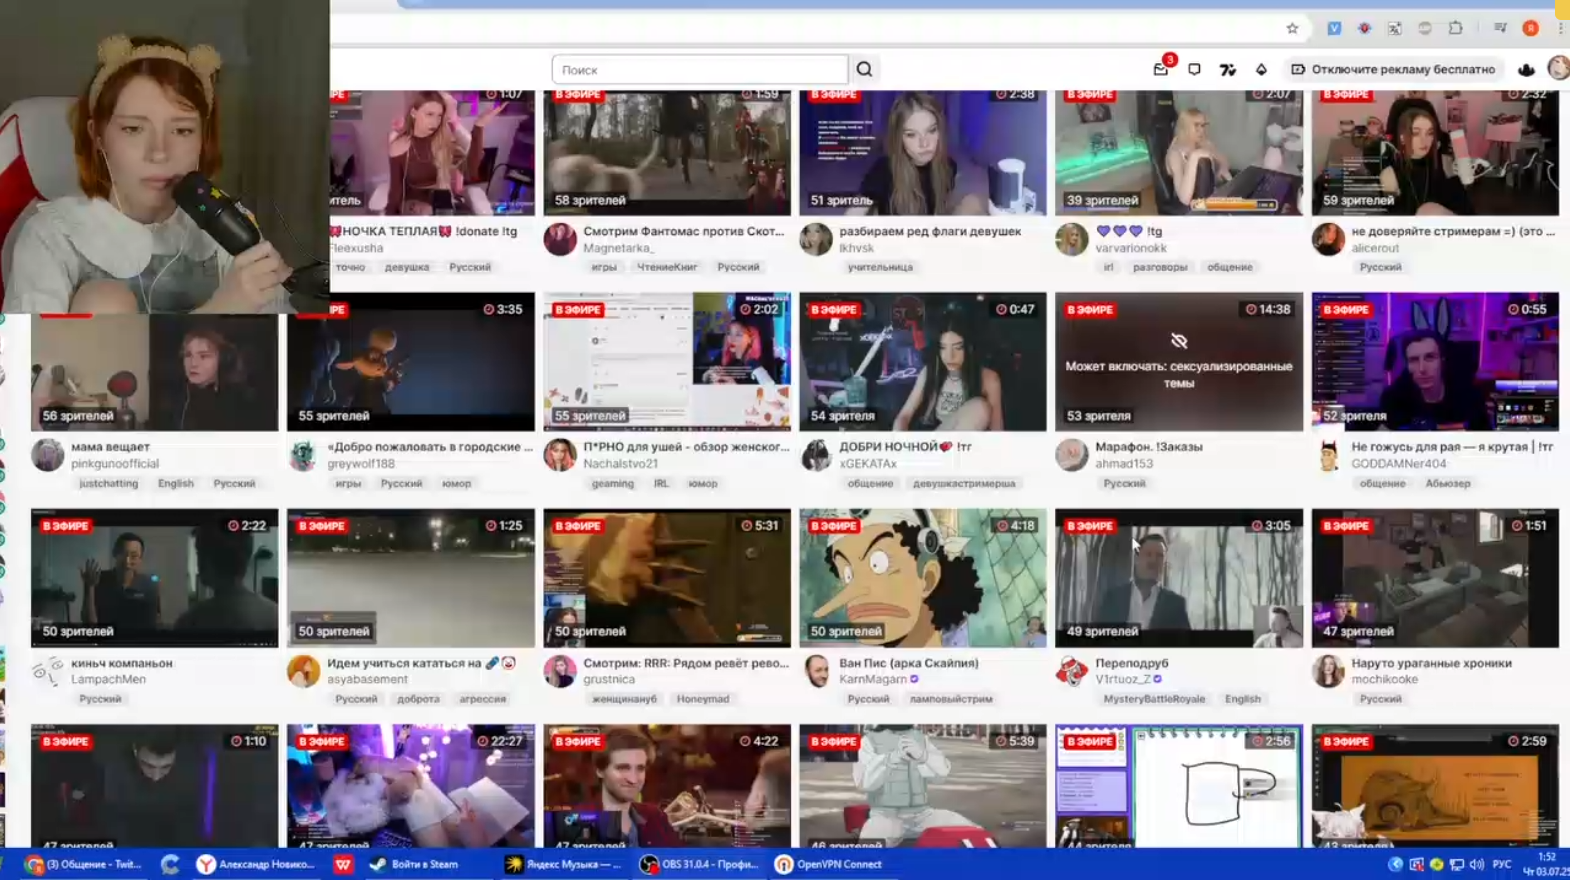Select the gaeming tag
The width and height of the screenshot is (1570, 880).
pos(612,483)
